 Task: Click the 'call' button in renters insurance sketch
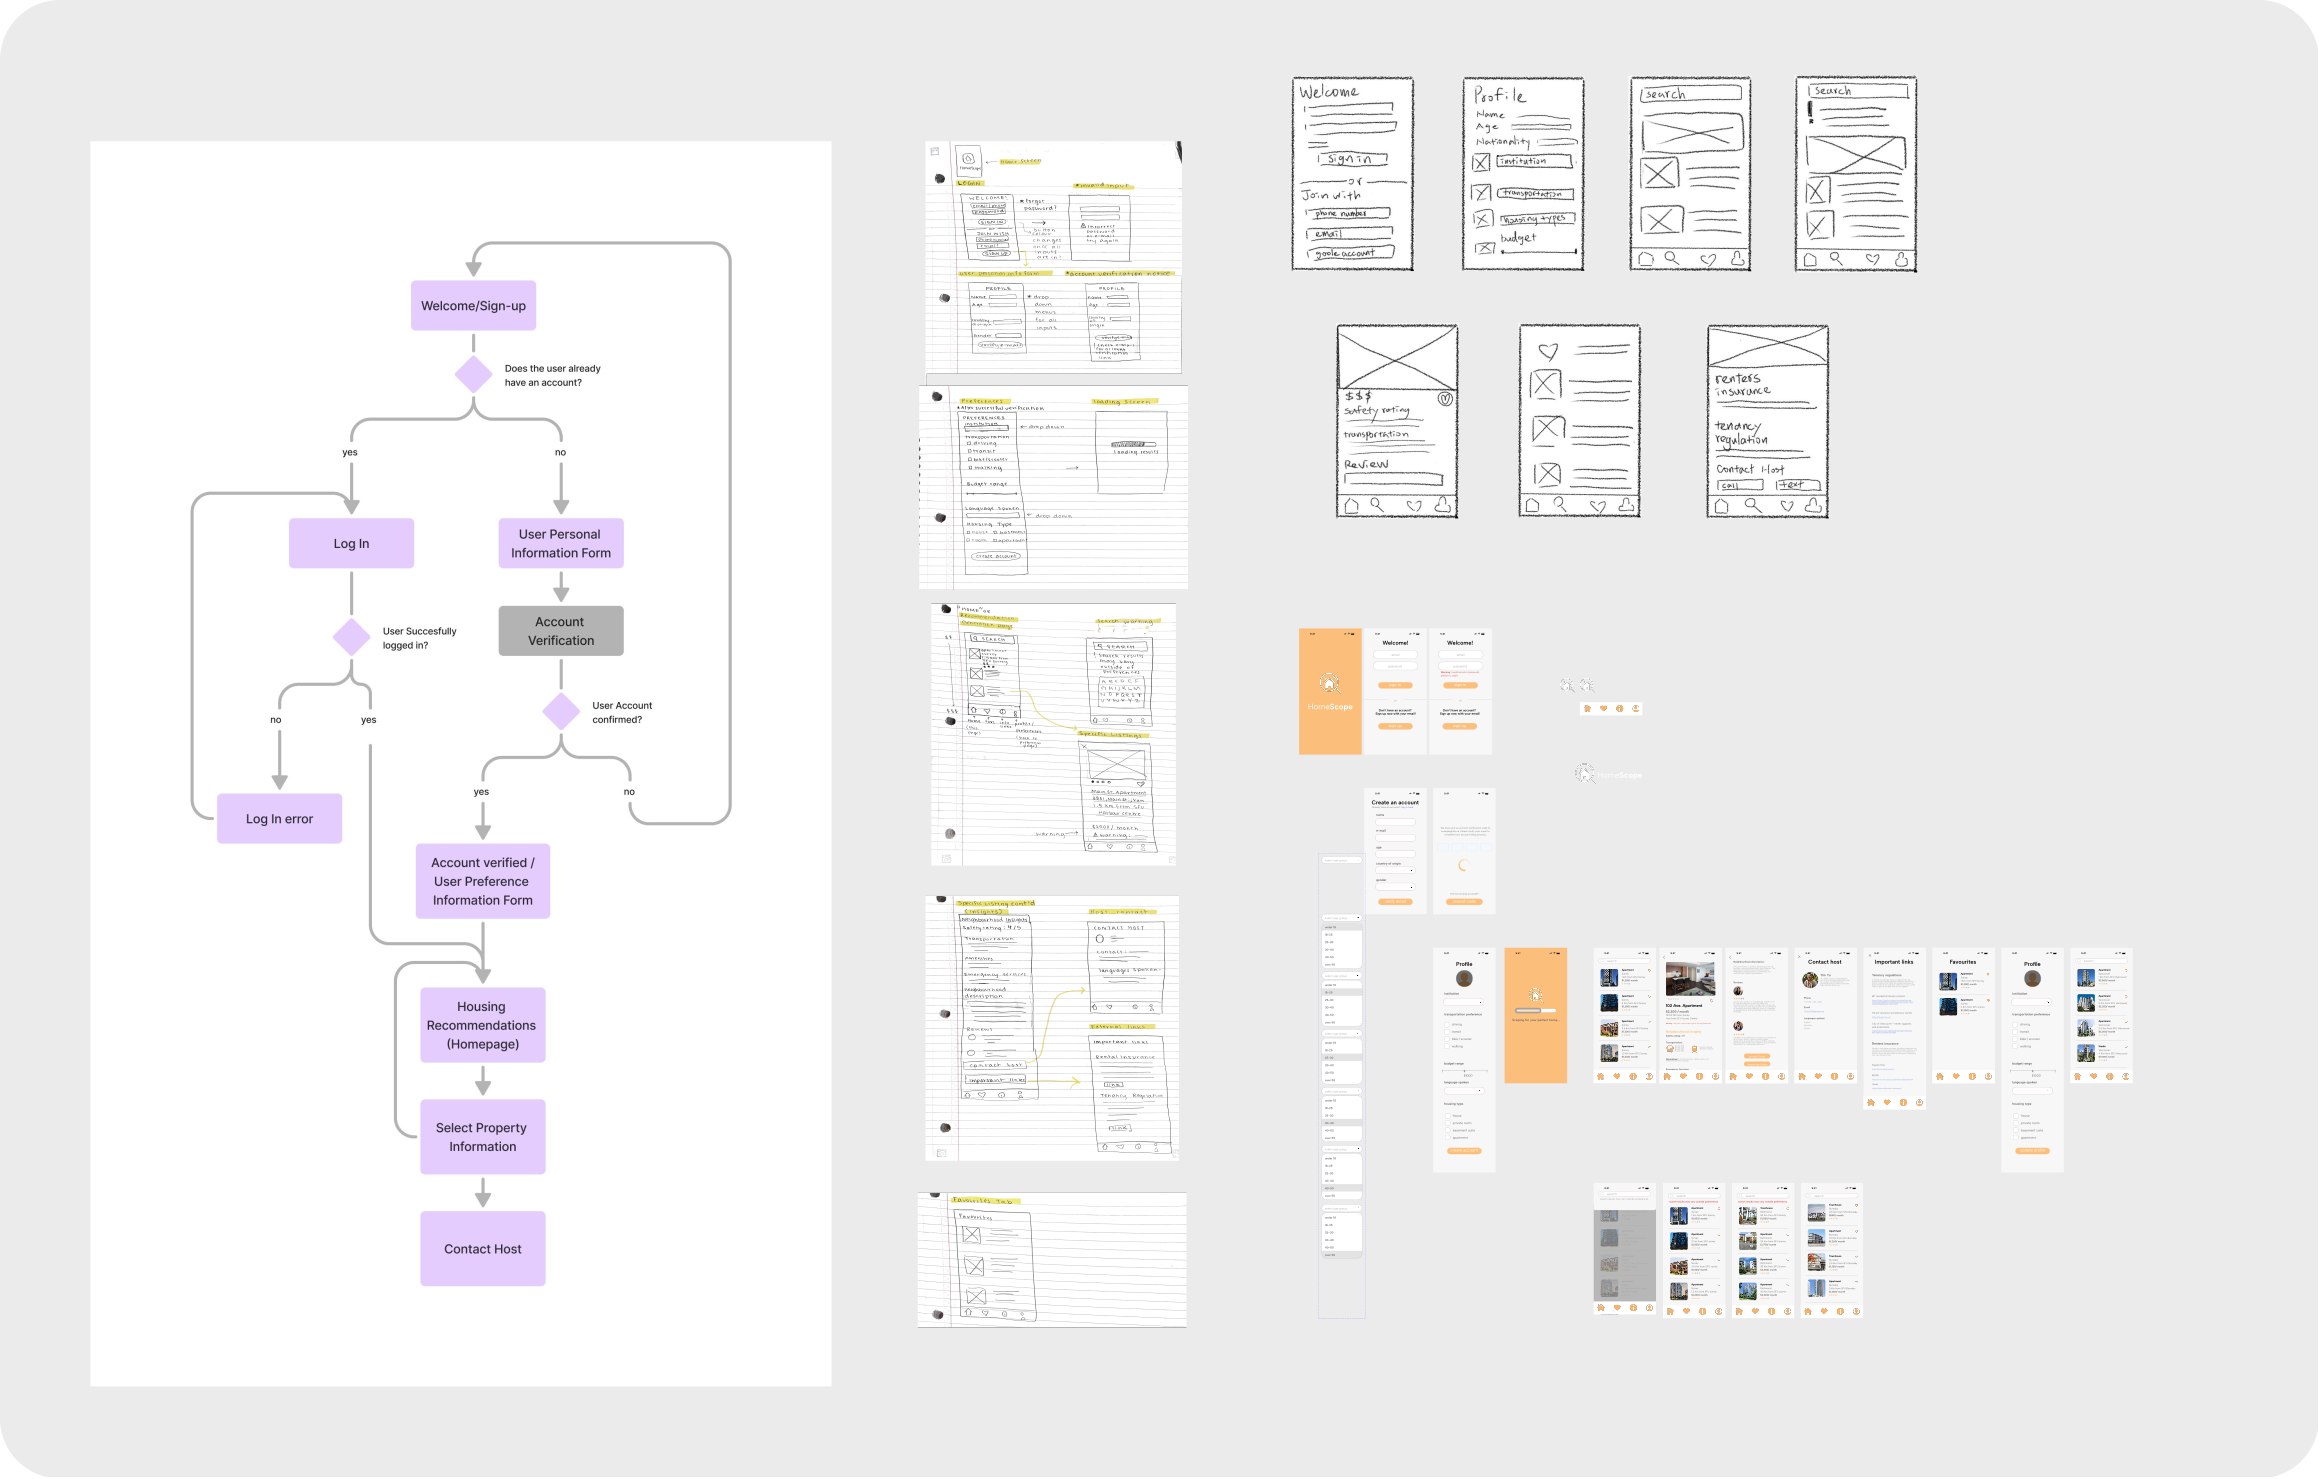pyautogui.click(x=1740, y=485)
